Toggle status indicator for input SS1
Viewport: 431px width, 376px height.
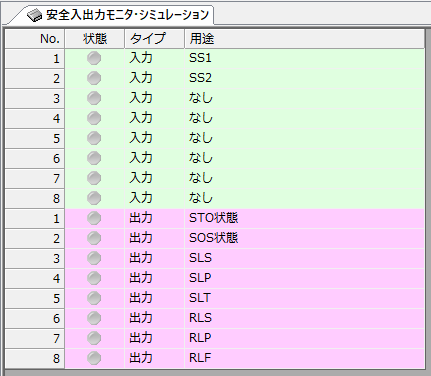(94, 58)
